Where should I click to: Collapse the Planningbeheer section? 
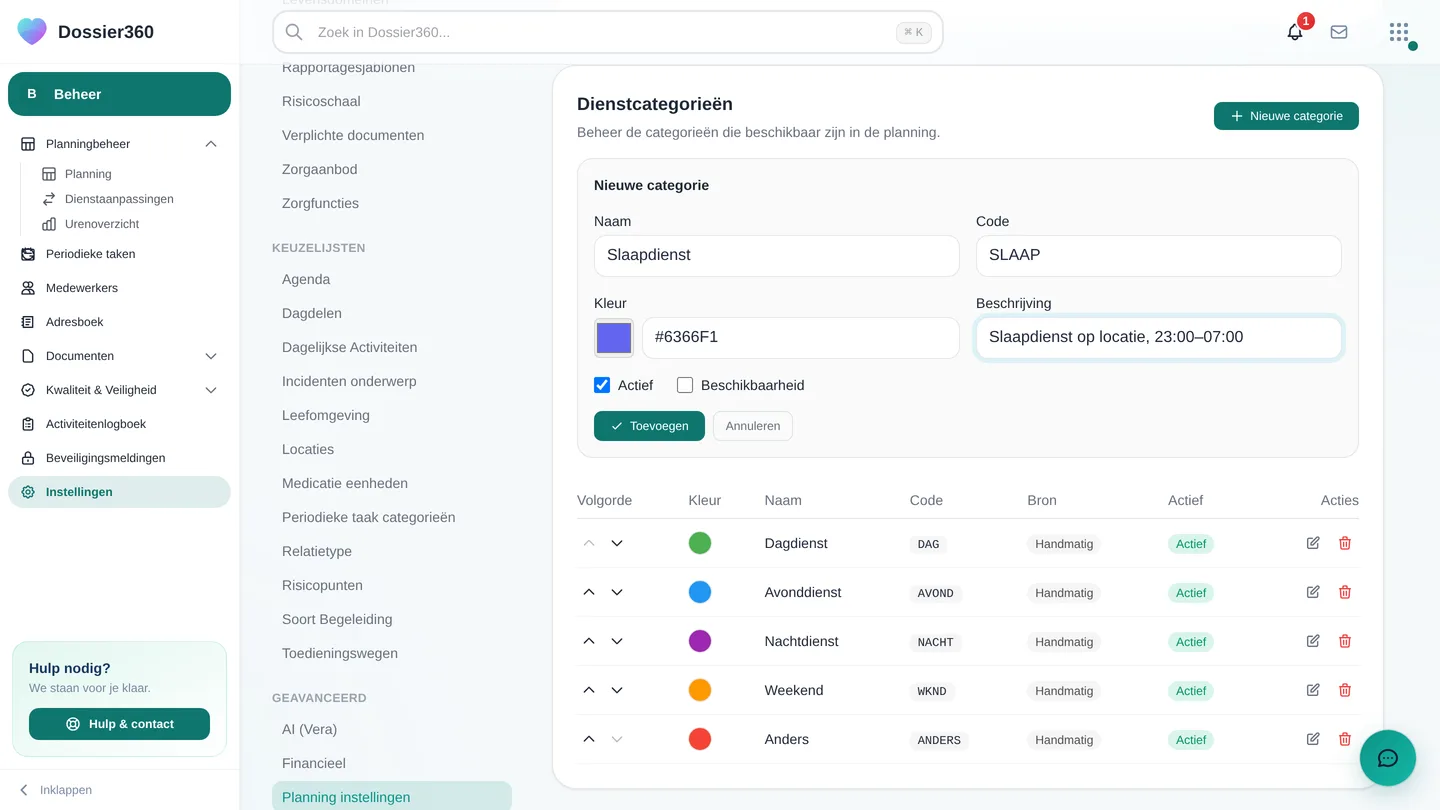point(211,144)
